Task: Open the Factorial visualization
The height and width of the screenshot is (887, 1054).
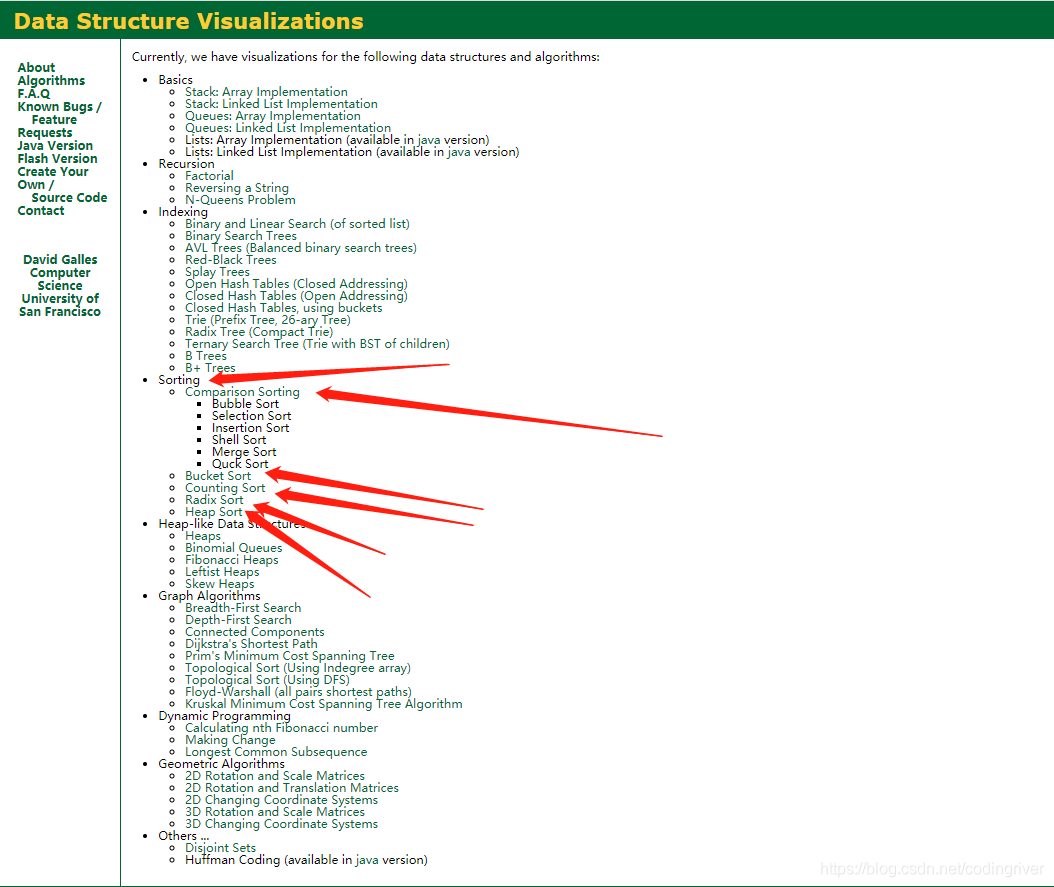Action: pos(209,176)
